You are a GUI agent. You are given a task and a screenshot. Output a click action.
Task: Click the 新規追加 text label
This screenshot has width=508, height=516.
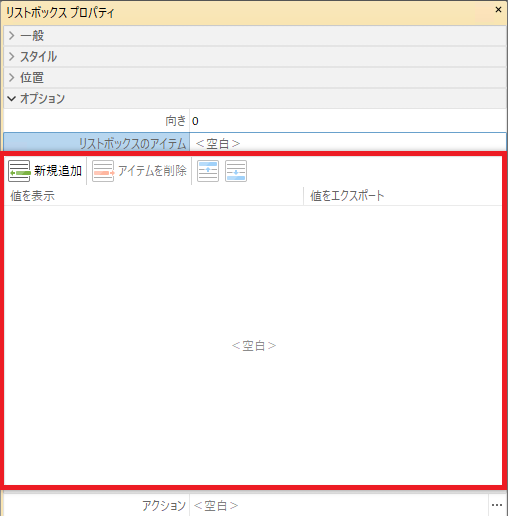pyautogui.click(x=58, y=171)
